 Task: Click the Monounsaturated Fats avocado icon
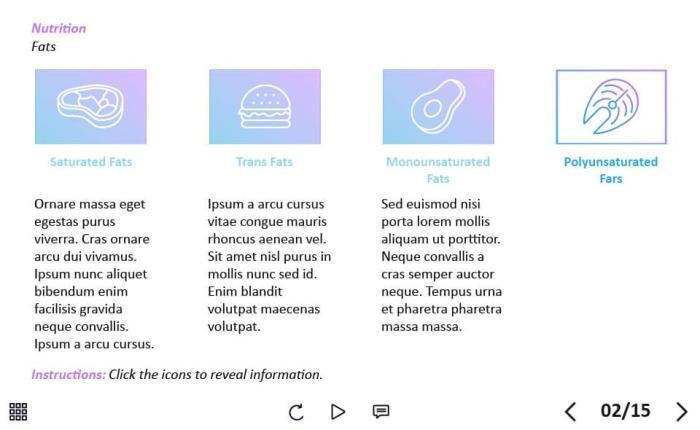point(438,106)
